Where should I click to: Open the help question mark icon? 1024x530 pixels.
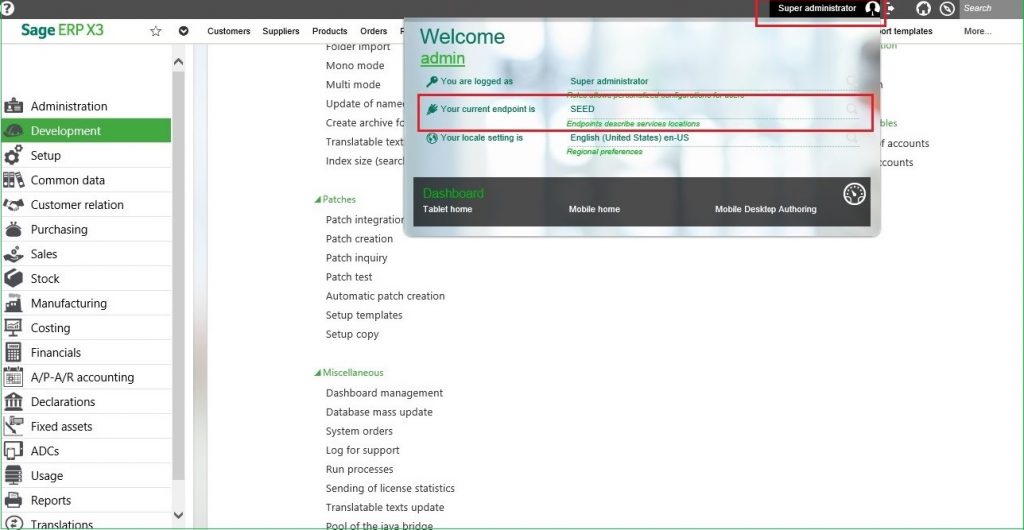[8, 8]
